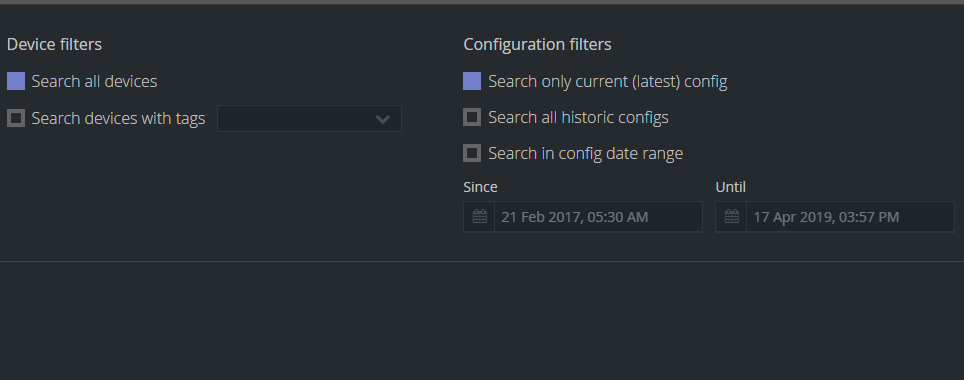Expand the tags dropdown chevron
The width and height of the screenshot is (964, 380).
pyautogui.click(x=382, y=119)
